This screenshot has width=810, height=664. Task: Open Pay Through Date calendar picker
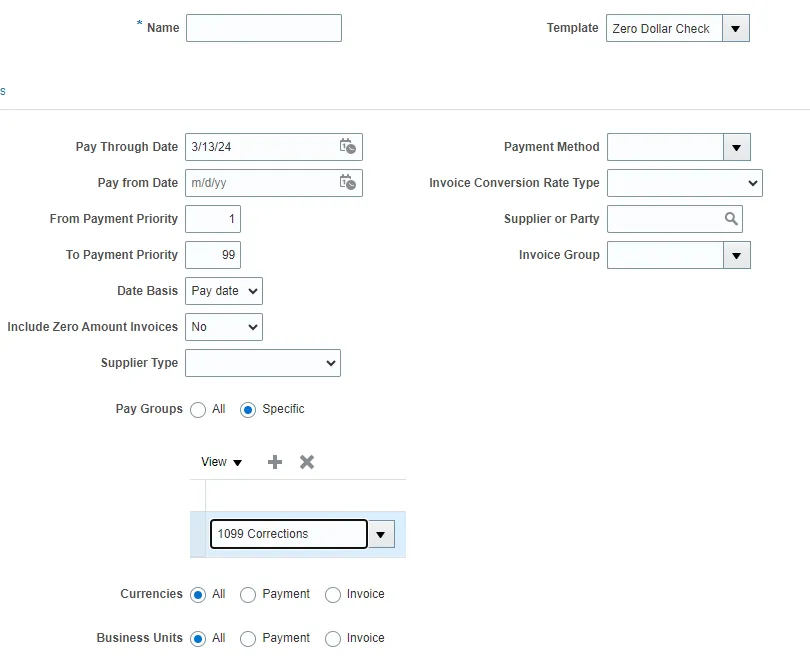[347, 147]
